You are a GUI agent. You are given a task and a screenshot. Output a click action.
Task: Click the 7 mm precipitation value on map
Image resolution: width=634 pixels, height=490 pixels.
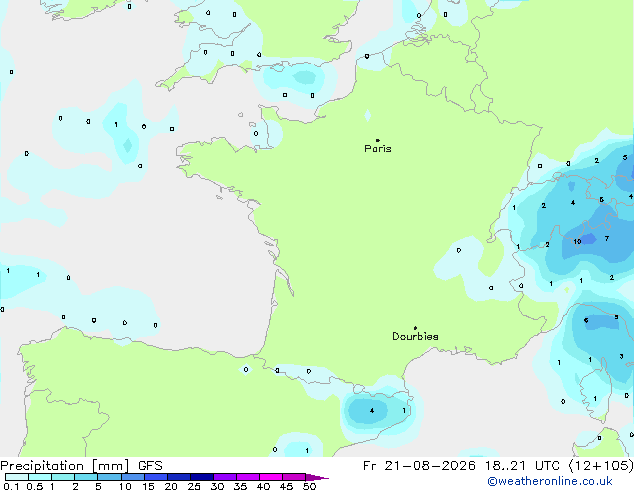[x=607, y=239]
